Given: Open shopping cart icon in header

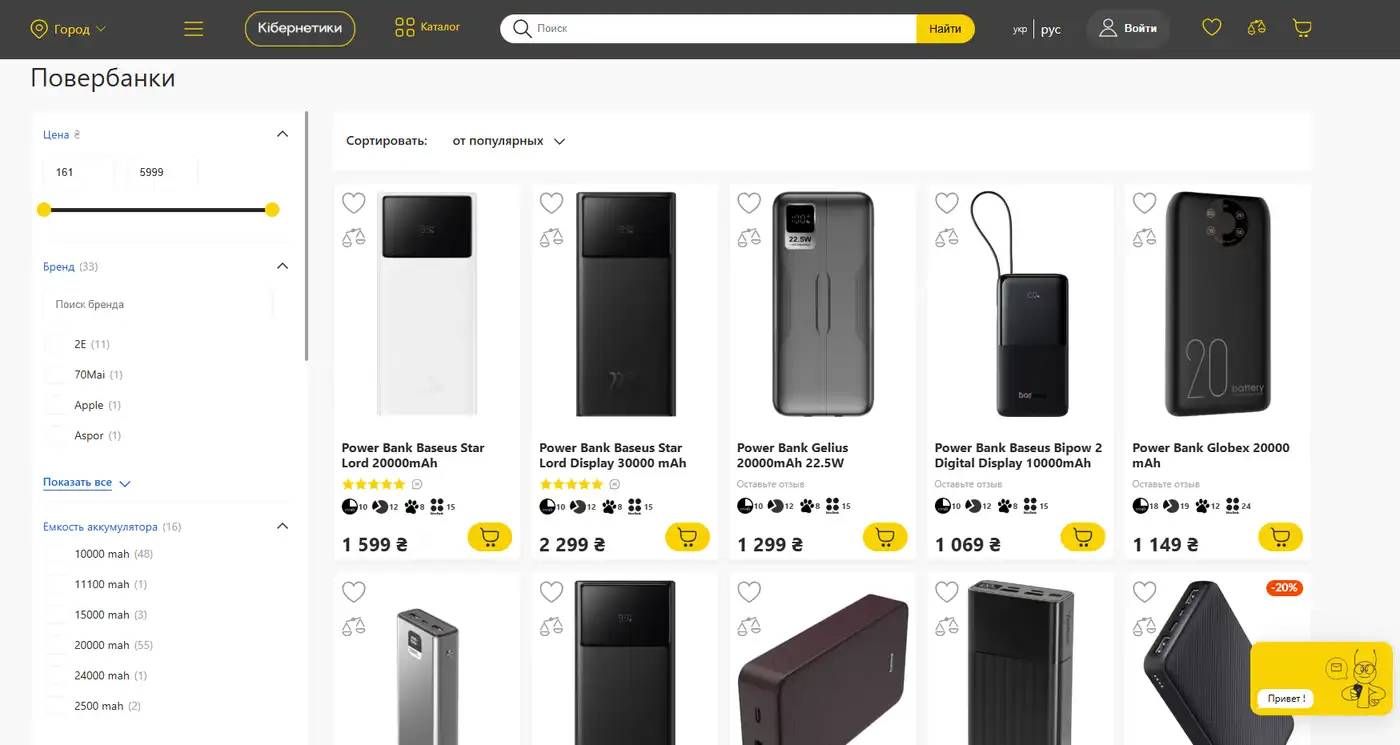Looking at the screenshot, I should 1302,28.
